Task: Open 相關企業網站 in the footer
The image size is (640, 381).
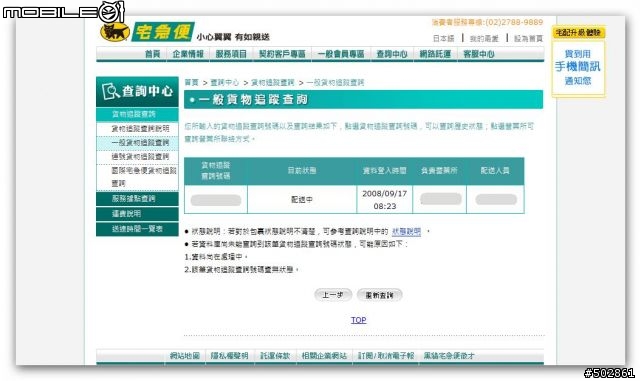Action: [324, 356]
